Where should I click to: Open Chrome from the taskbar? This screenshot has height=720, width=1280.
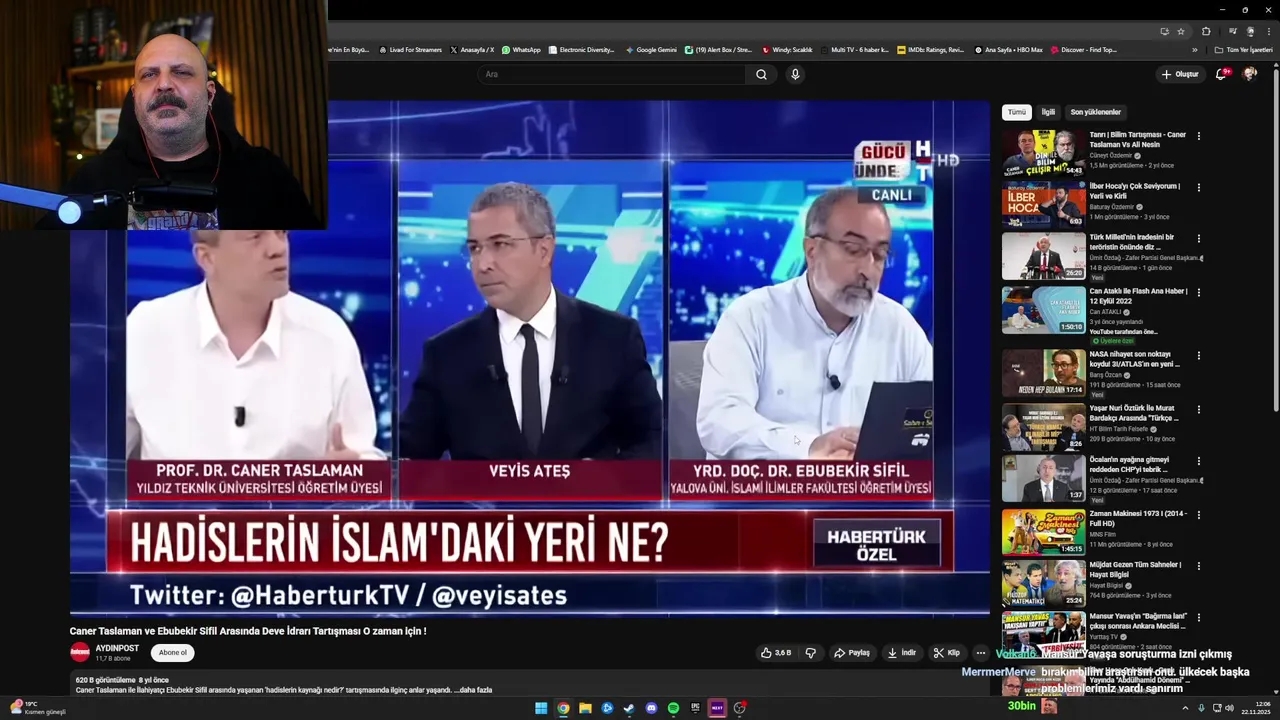click(563, 708)
